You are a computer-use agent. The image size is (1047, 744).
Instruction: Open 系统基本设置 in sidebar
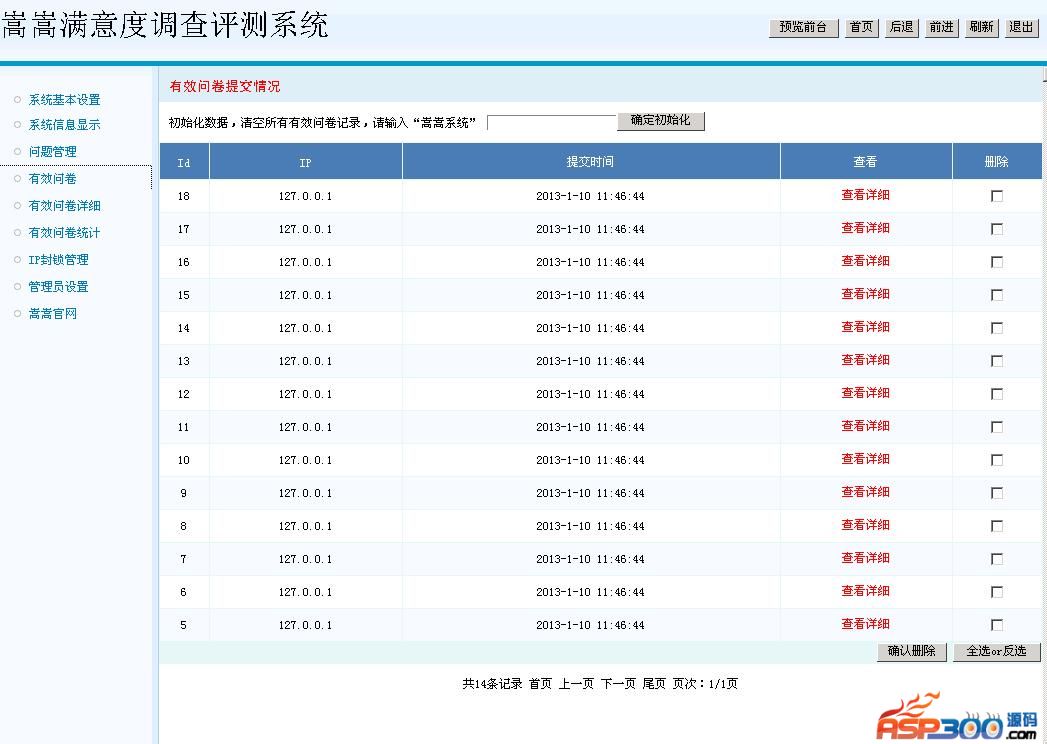[x=64, y=100]
